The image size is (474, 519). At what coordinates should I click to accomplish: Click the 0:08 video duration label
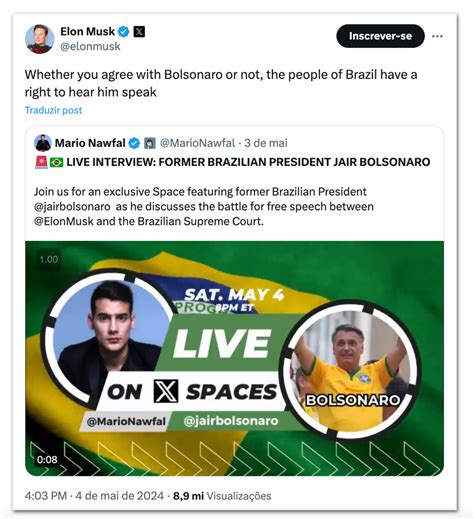(x=47, y=460)
